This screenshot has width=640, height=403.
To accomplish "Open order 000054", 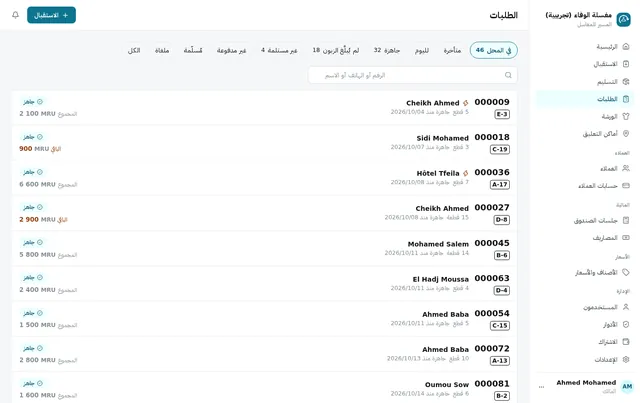I will click(264, 319).
